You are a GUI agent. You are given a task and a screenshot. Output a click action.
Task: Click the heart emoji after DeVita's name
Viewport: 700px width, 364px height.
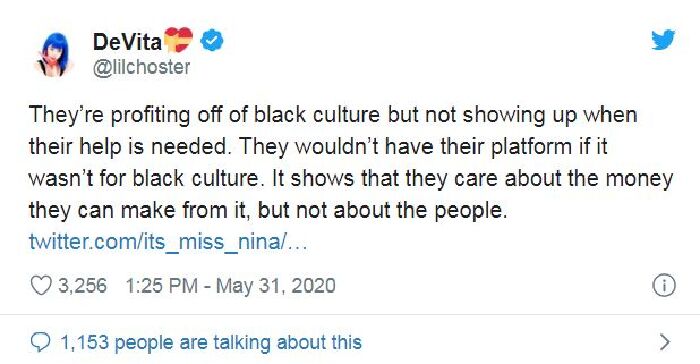tap(178, 39)
